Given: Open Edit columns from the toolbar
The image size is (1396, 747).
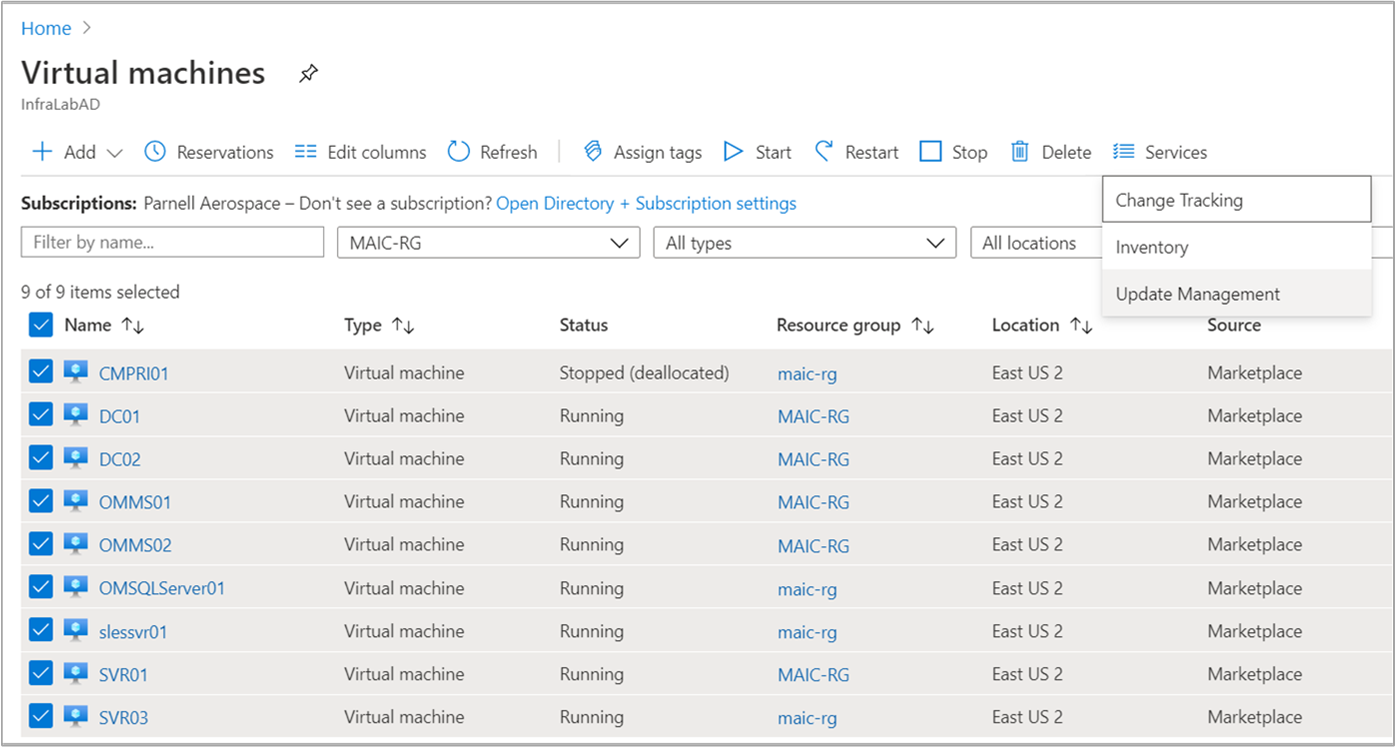Looking at the screenshot, I should [x=360, y=152].
